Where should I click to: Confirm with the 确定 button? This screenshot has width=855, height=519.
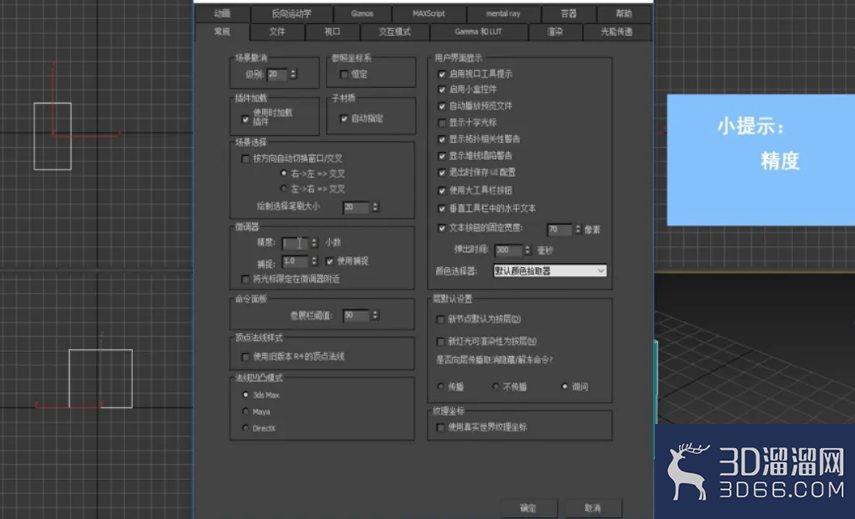[x=528, y=508]
